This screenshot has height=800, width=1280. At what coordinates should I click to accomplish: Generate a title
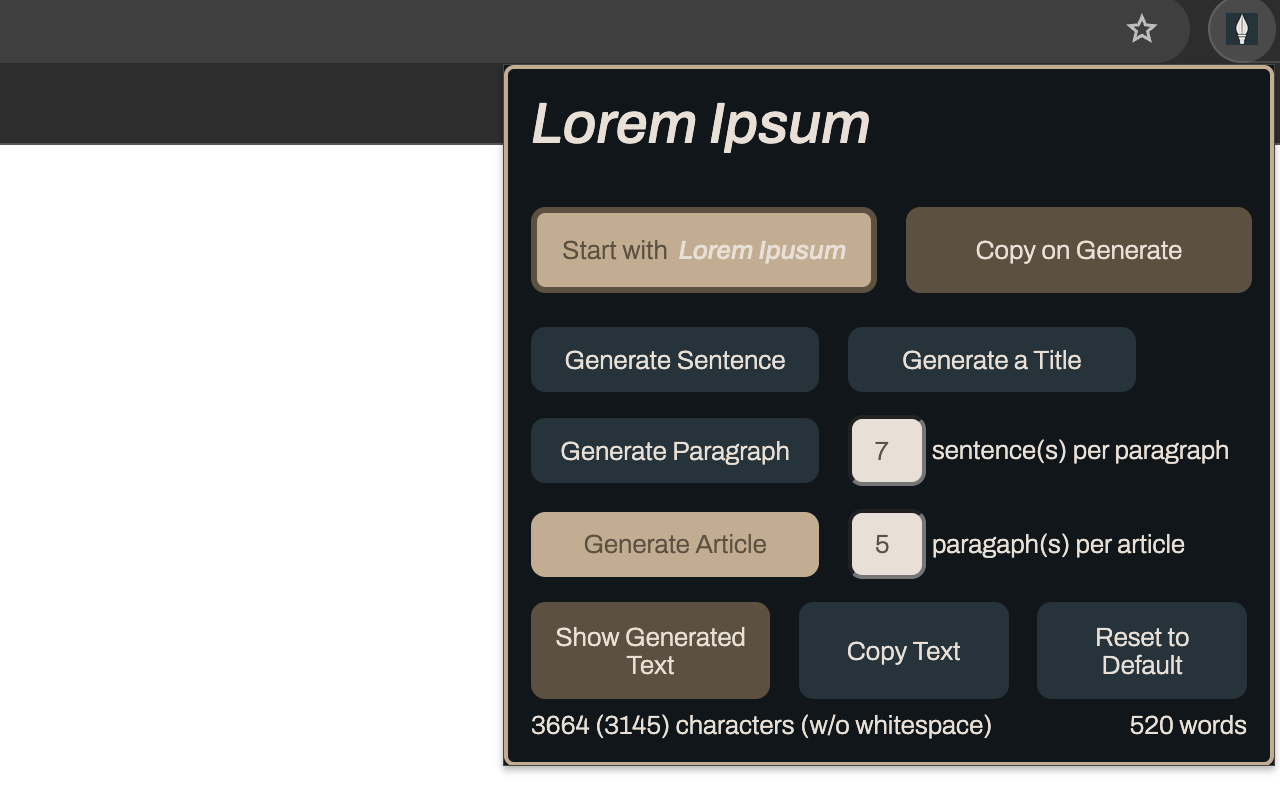(991, 359)
